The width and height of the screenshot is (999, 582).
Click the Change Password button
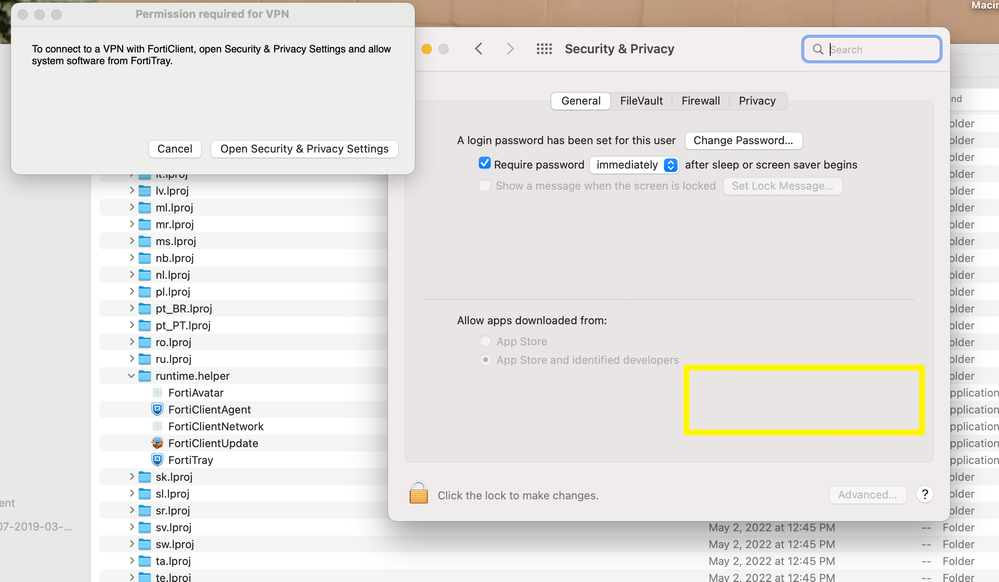[x=743, y=140]
